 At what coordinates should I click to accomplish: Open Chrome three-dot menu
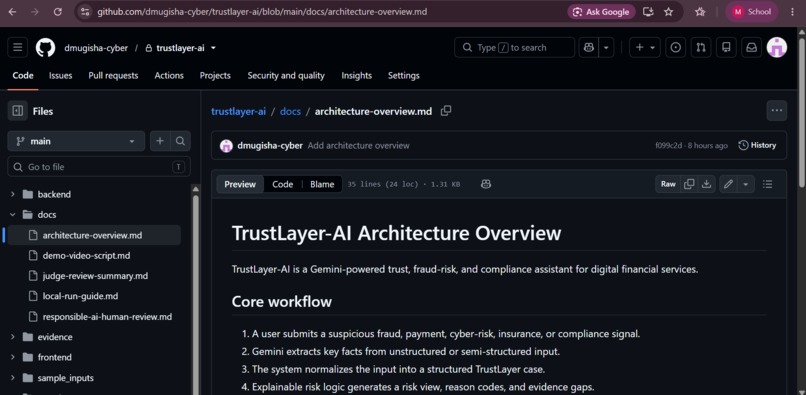coord(792,12)
